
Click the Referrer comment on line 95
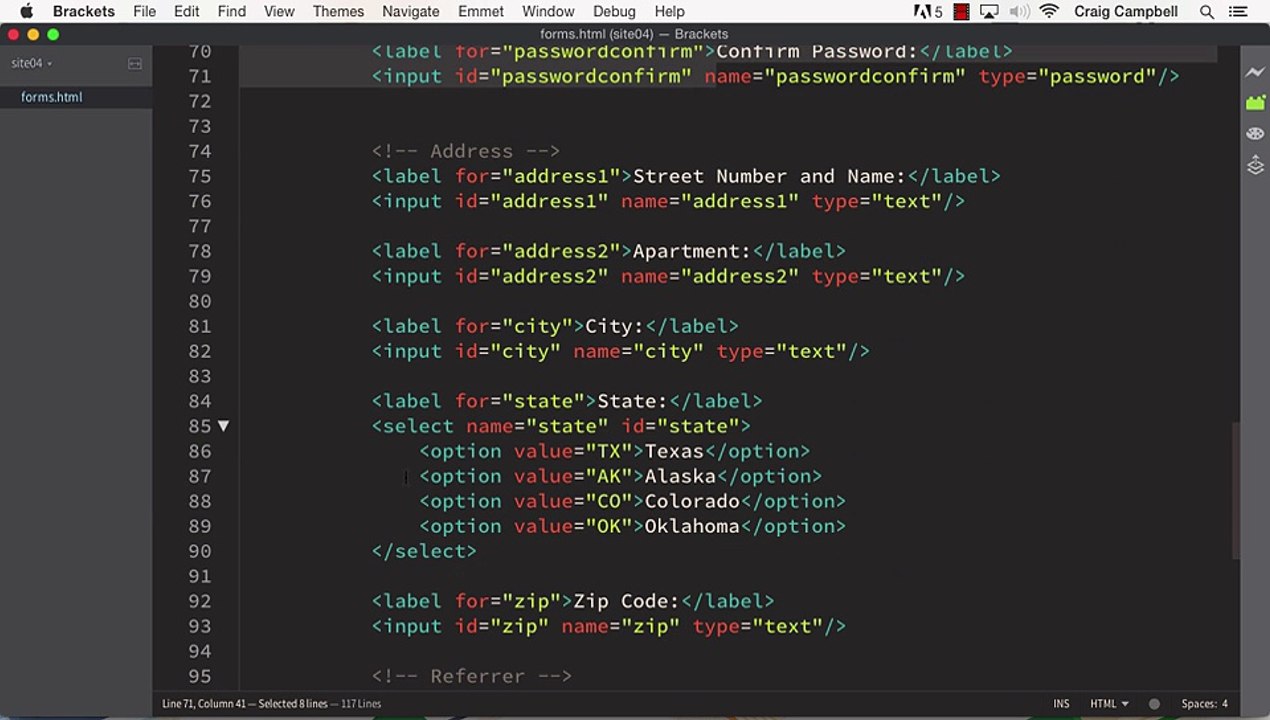point(472,676)
